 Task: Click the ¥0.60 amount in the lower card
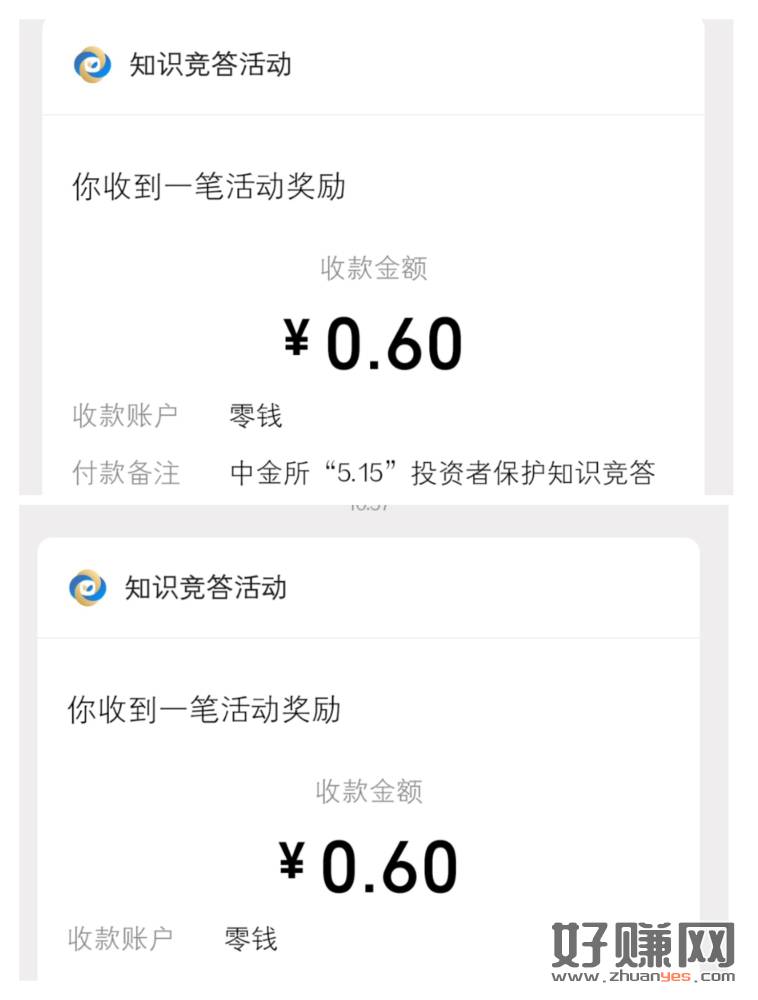click(369, 867)
